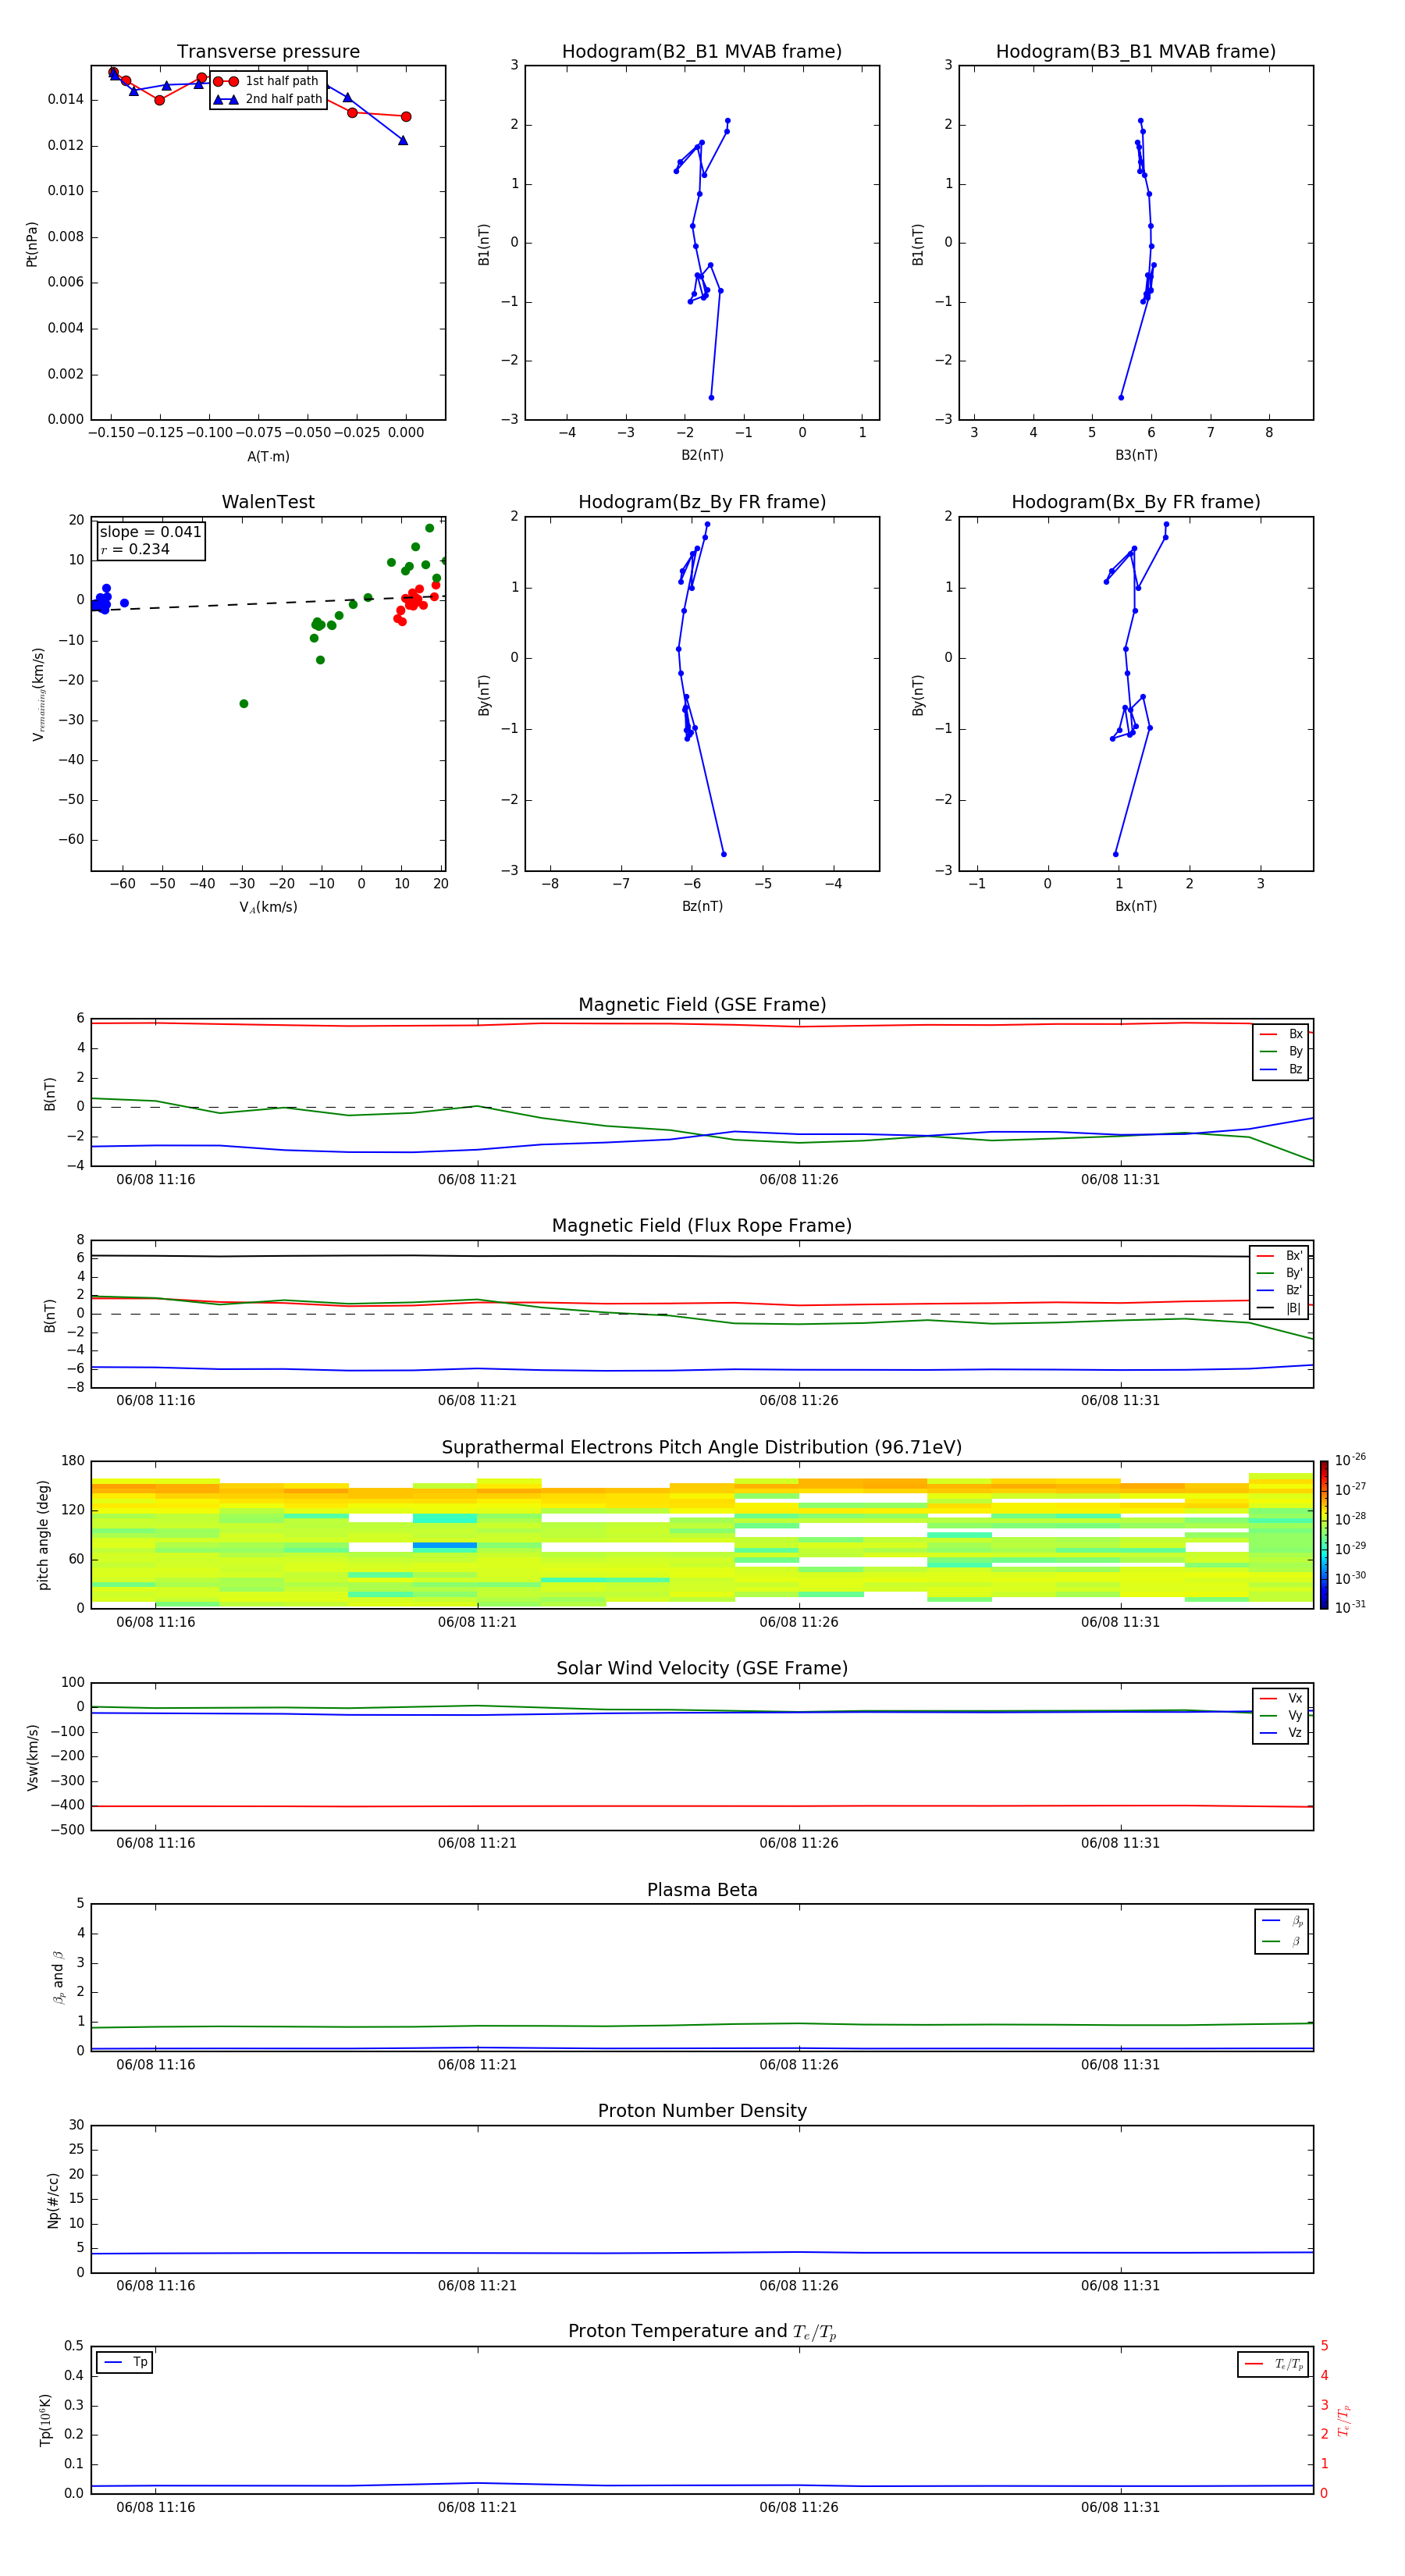This screenshot has height=2576, width=1405.
Task: Click the 'Suprathermal Electrons Pitch Angle Distribution' title
Action: [x=702, y=1447]
